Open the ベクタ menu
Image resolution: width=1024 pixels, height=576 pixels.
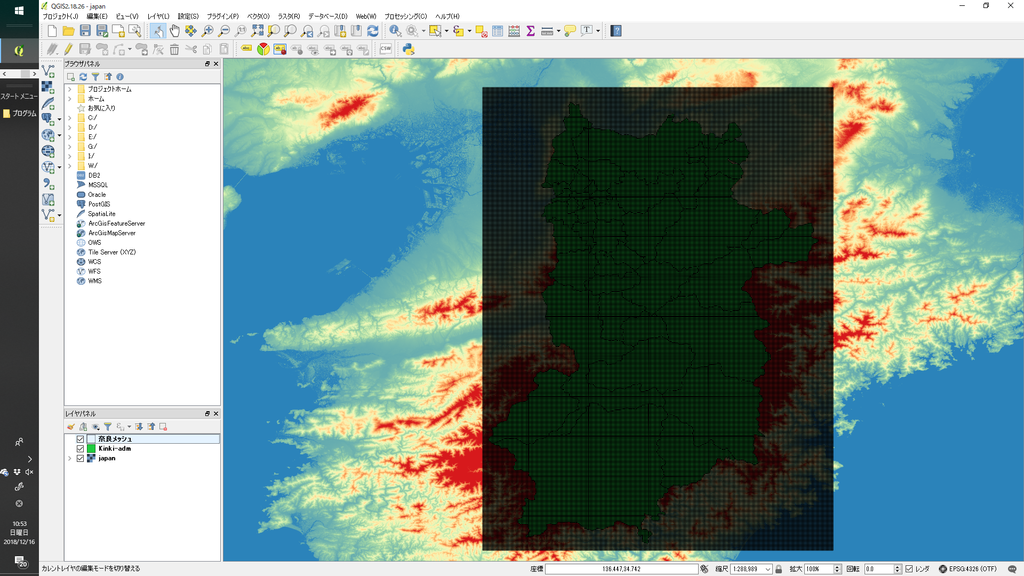[258, 16]
